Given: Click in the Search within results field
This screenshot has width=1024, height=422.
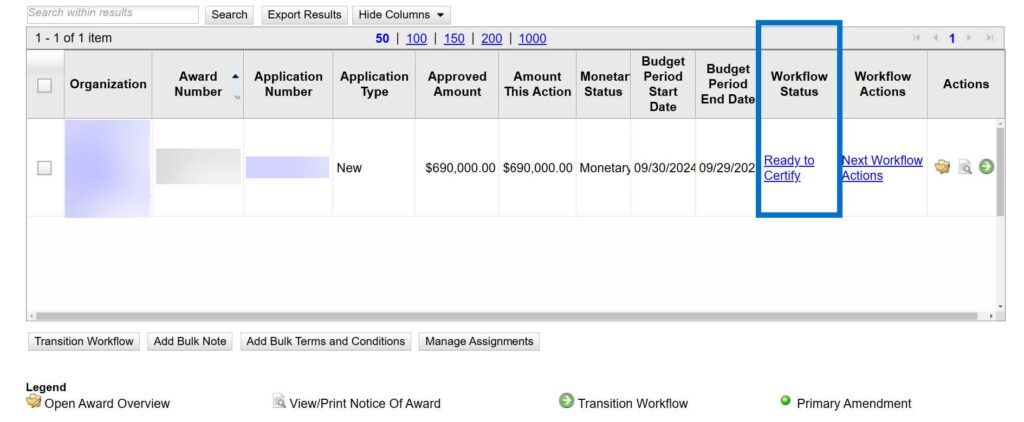Looking at the screenshot, I should [112, 14].
